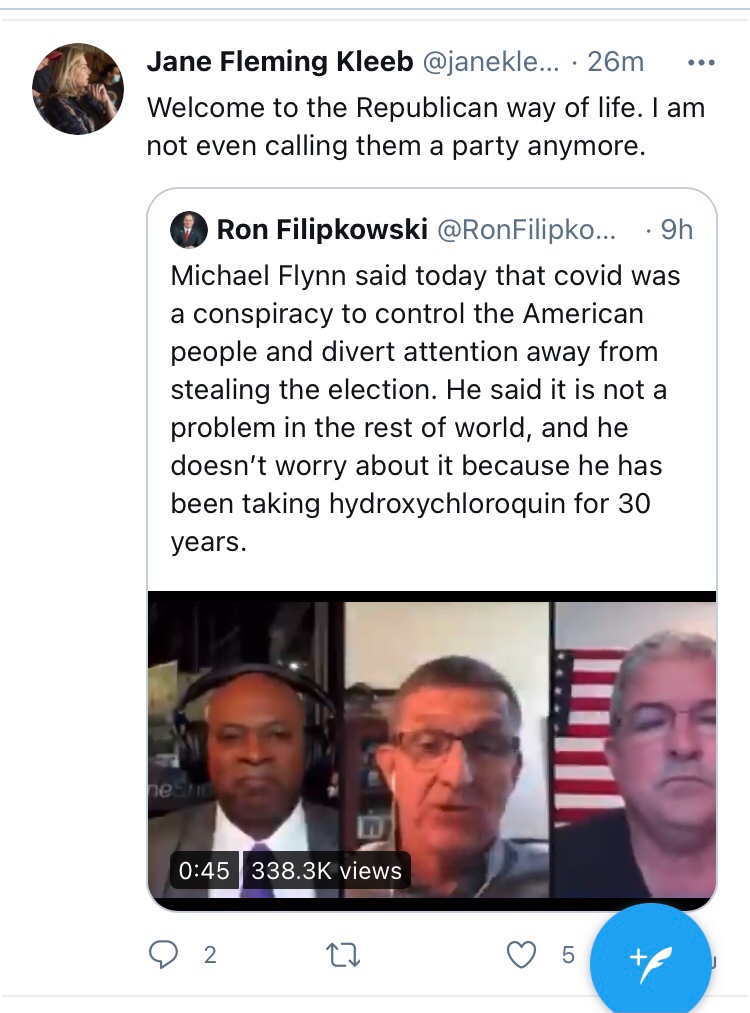Open the three-dot more options menu

(702, 63)
